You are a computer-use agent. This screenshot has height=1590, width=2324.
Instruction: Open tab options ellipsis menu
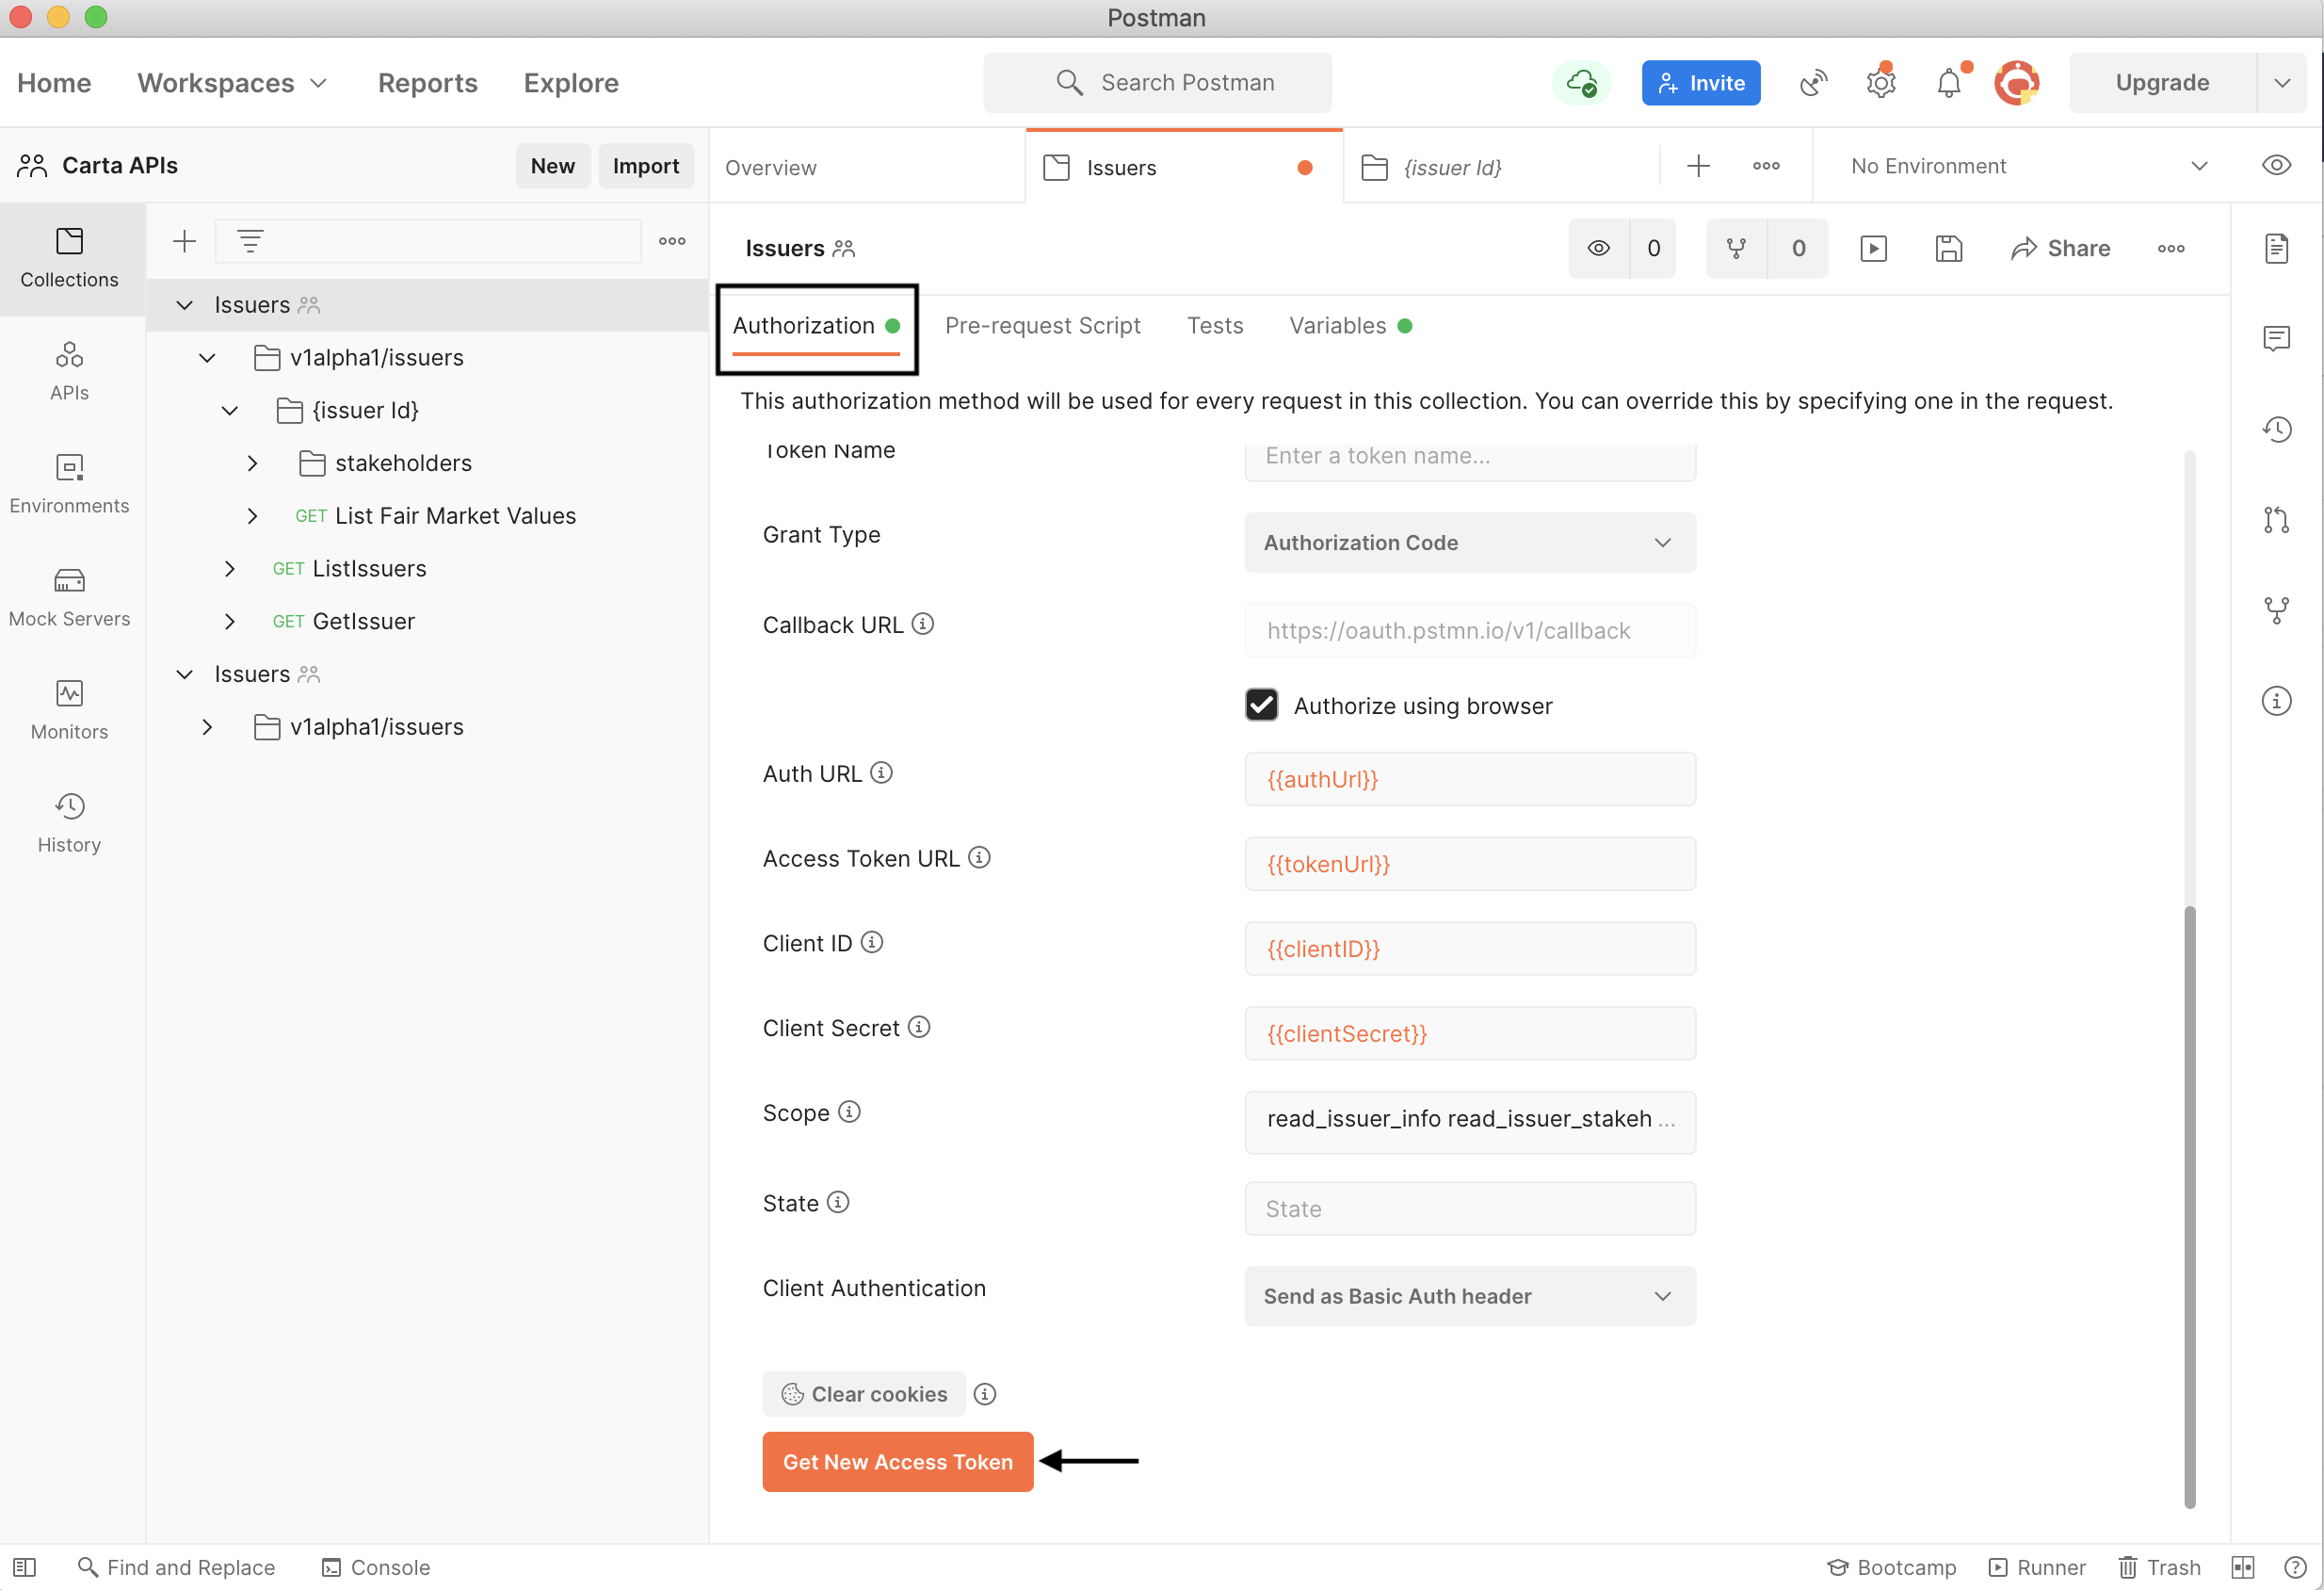1766,166
